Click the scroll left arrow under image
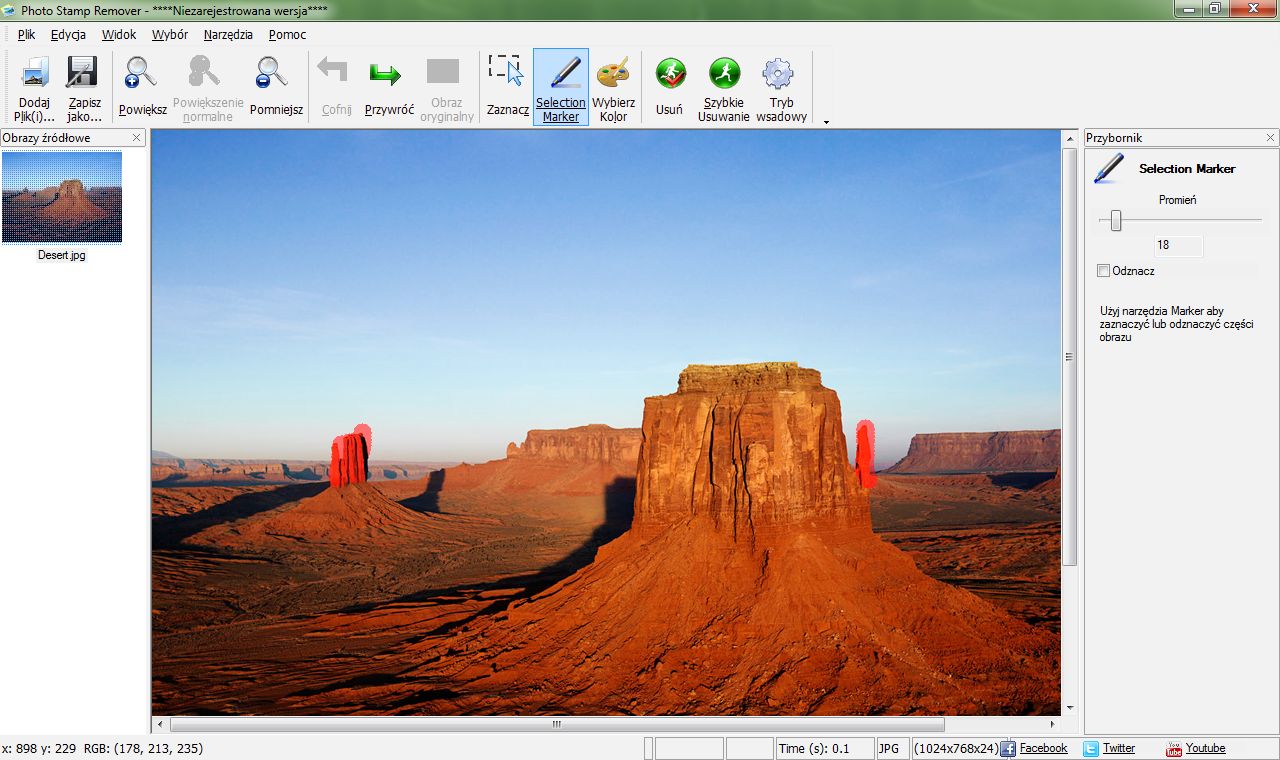The height and width of the screenshot is (760, 1280). pyautogui.click(x=160, y=724)
